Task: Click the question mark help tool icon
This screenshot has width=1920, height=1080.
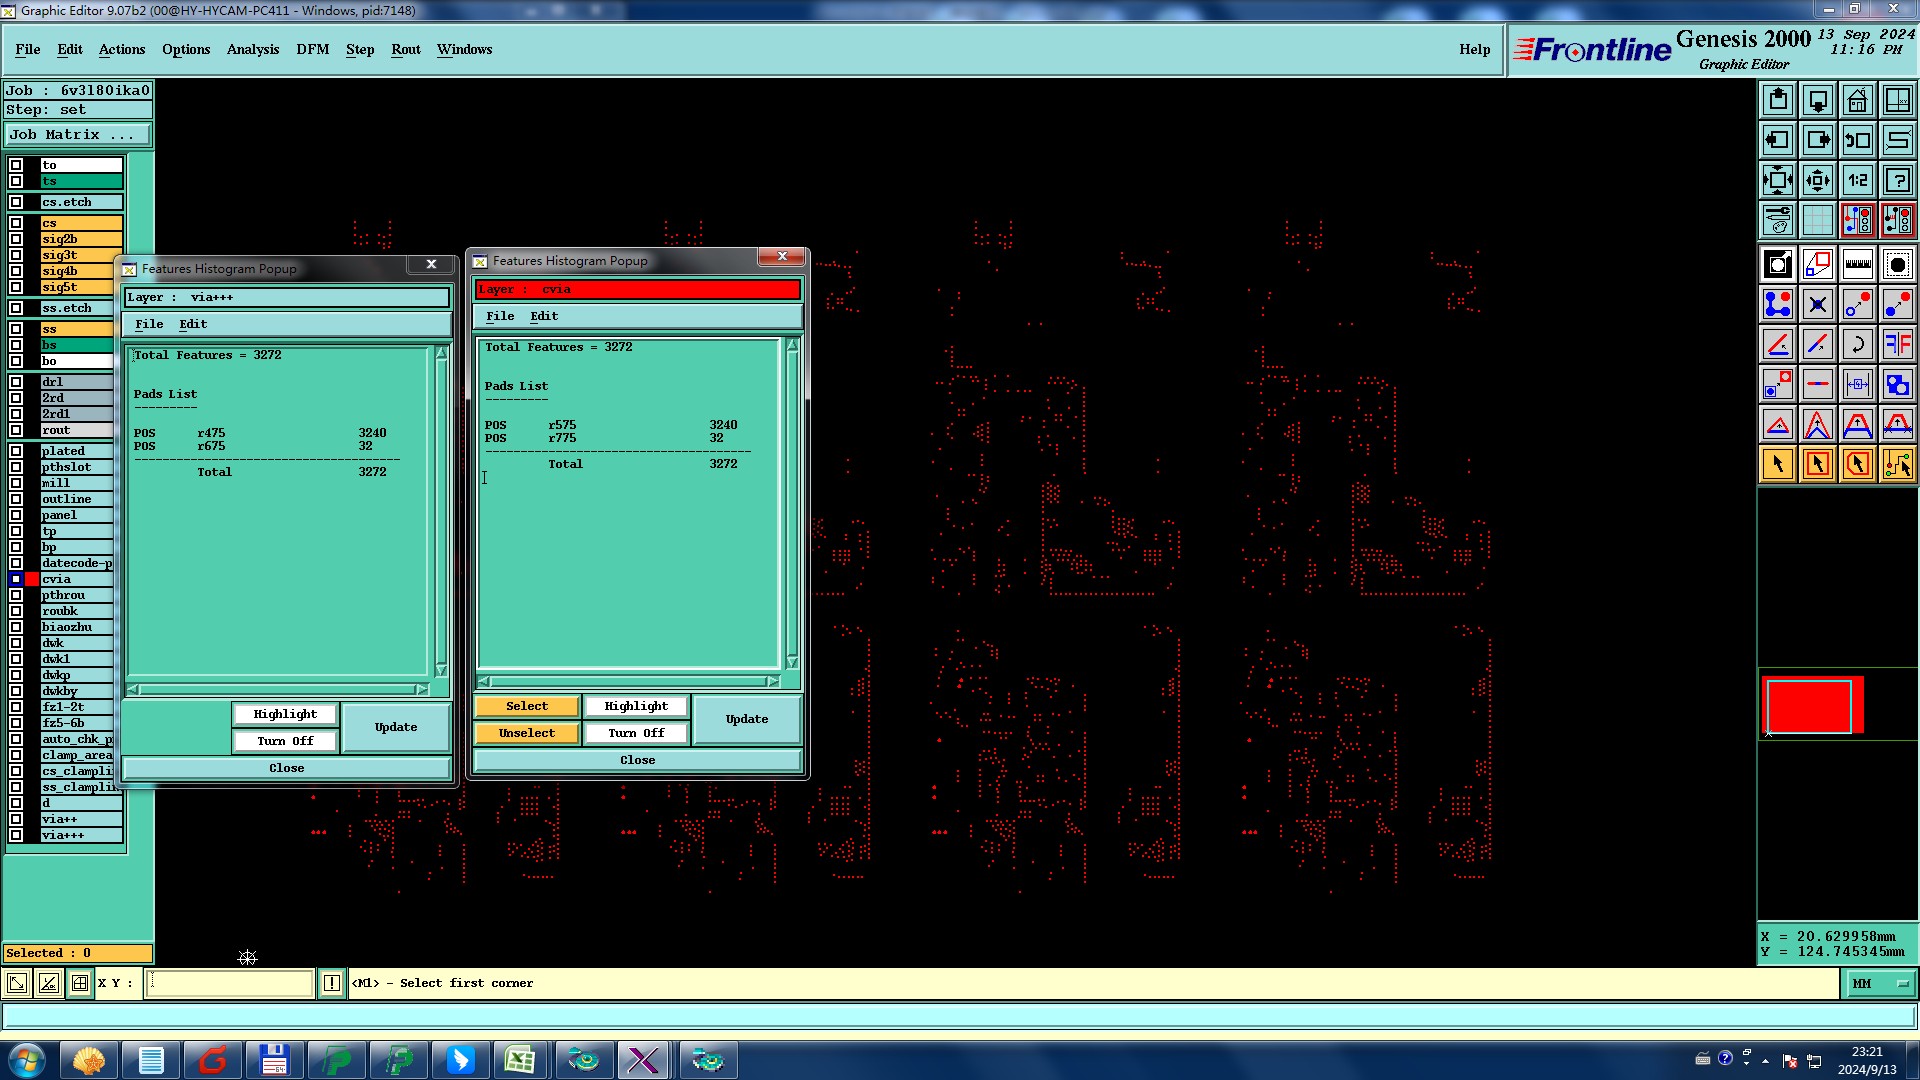Action: [1897, 180]
